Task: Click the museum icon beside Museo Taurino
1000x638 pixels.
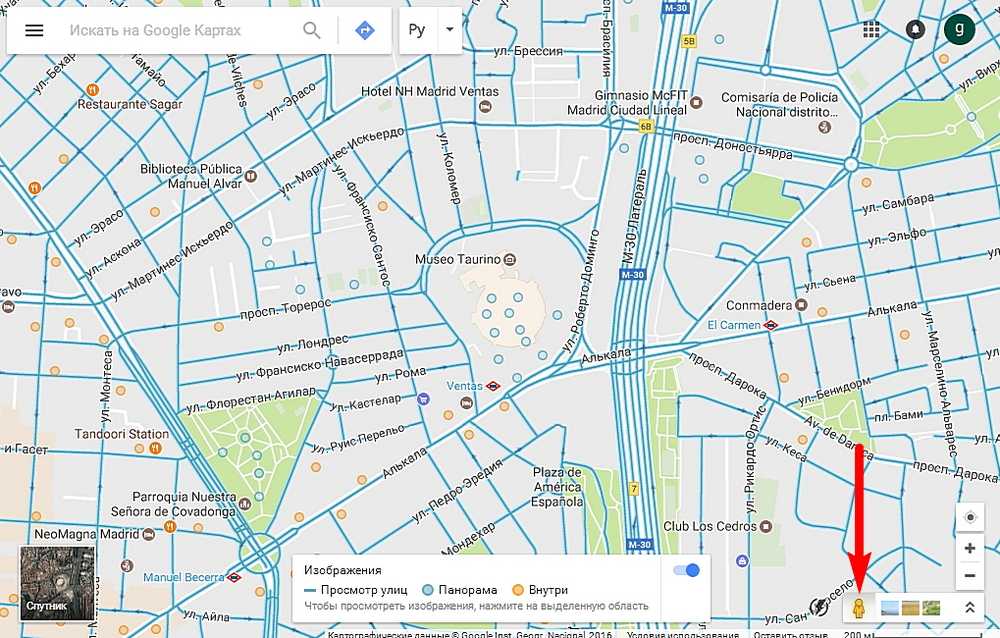Action: pyautogui.click(x=510, y=260)
